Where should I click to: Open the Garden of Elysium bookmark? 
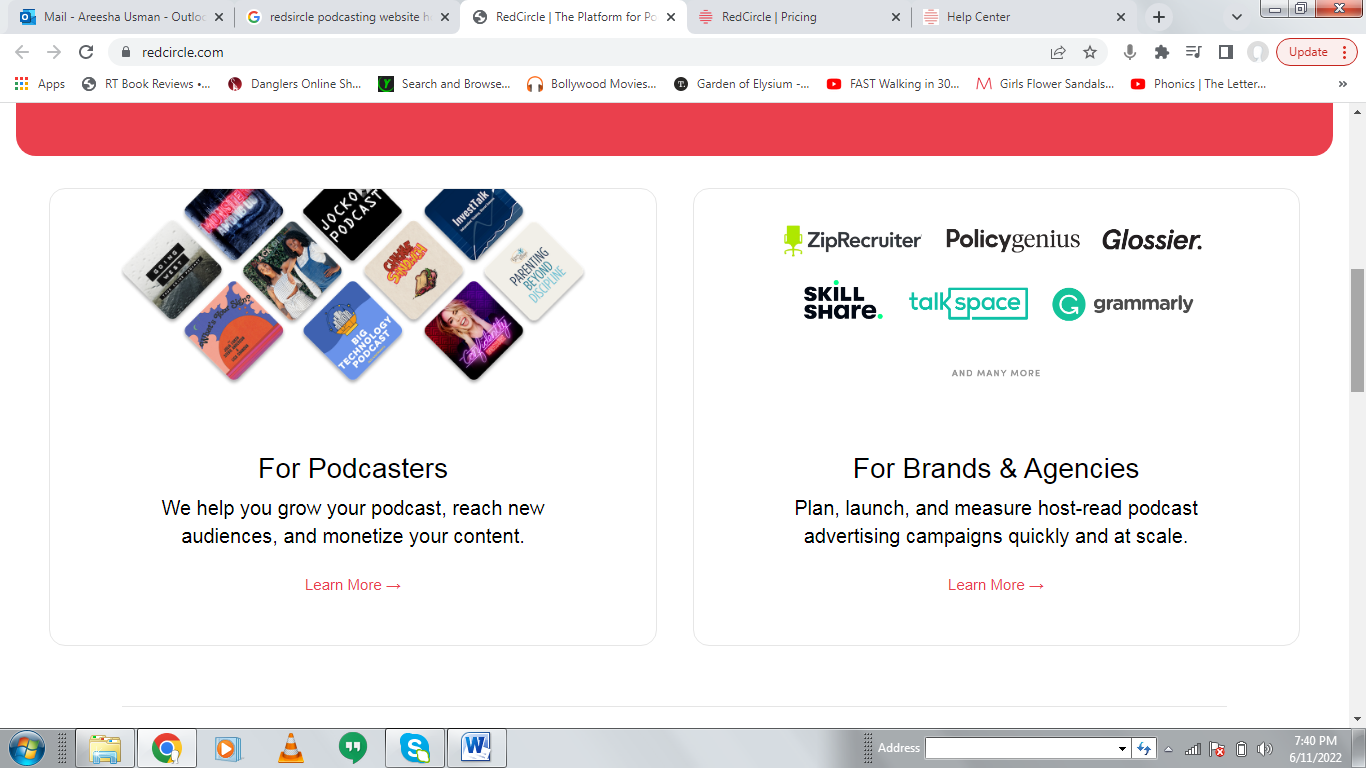742,84
